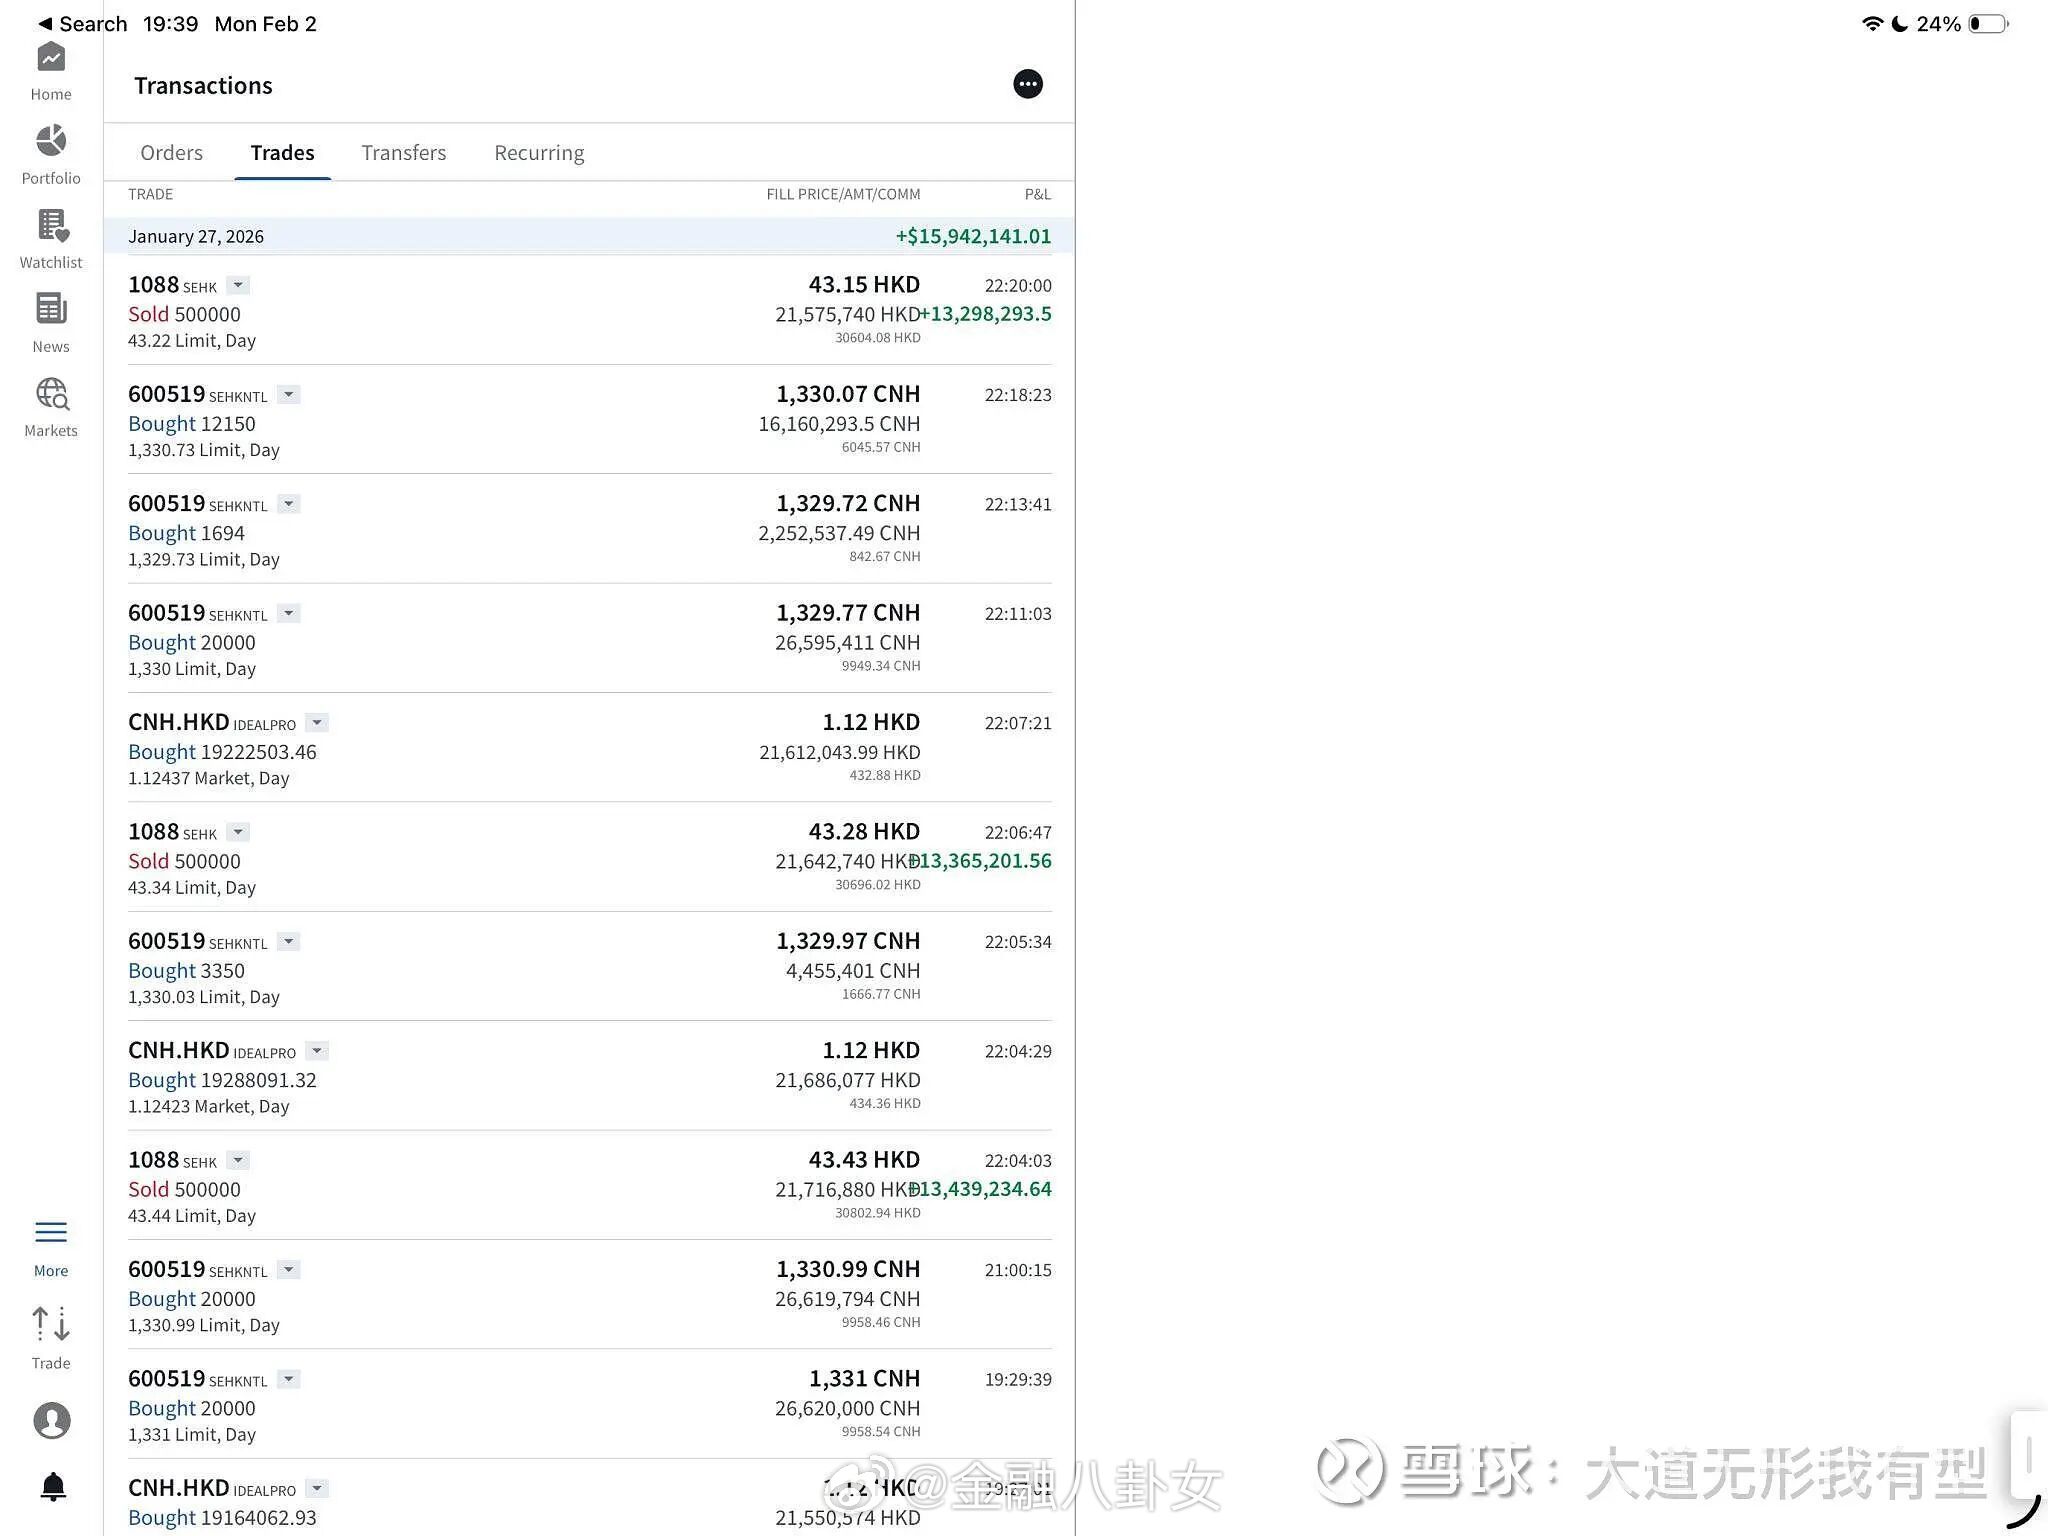Expand dropdown on the 600519 Bought 1694 trade
The width and height of the screenshot is (2048, 1536).
288,504
